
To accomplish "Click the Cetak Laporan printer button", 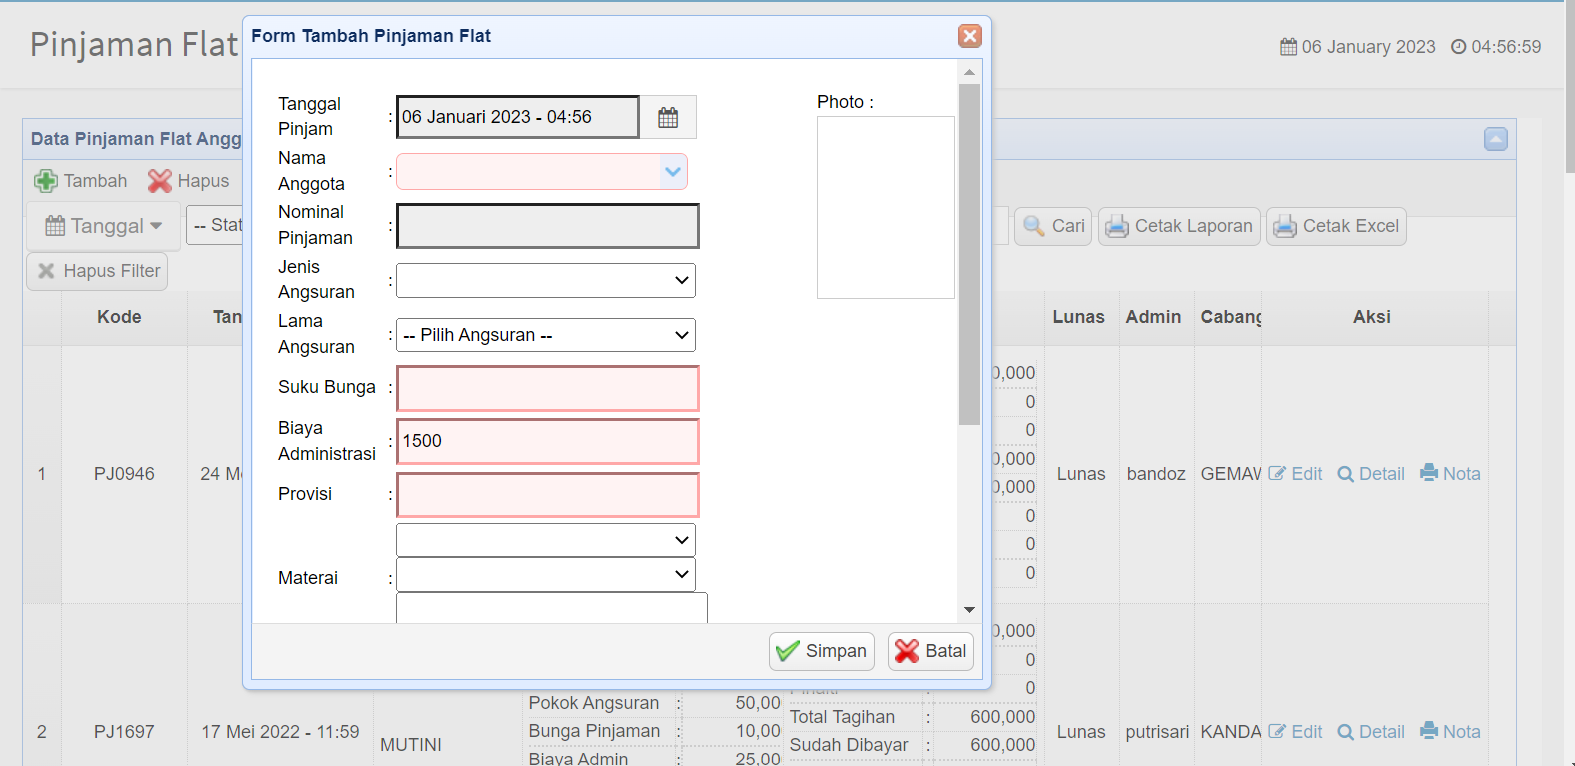I will [1179, 226].
